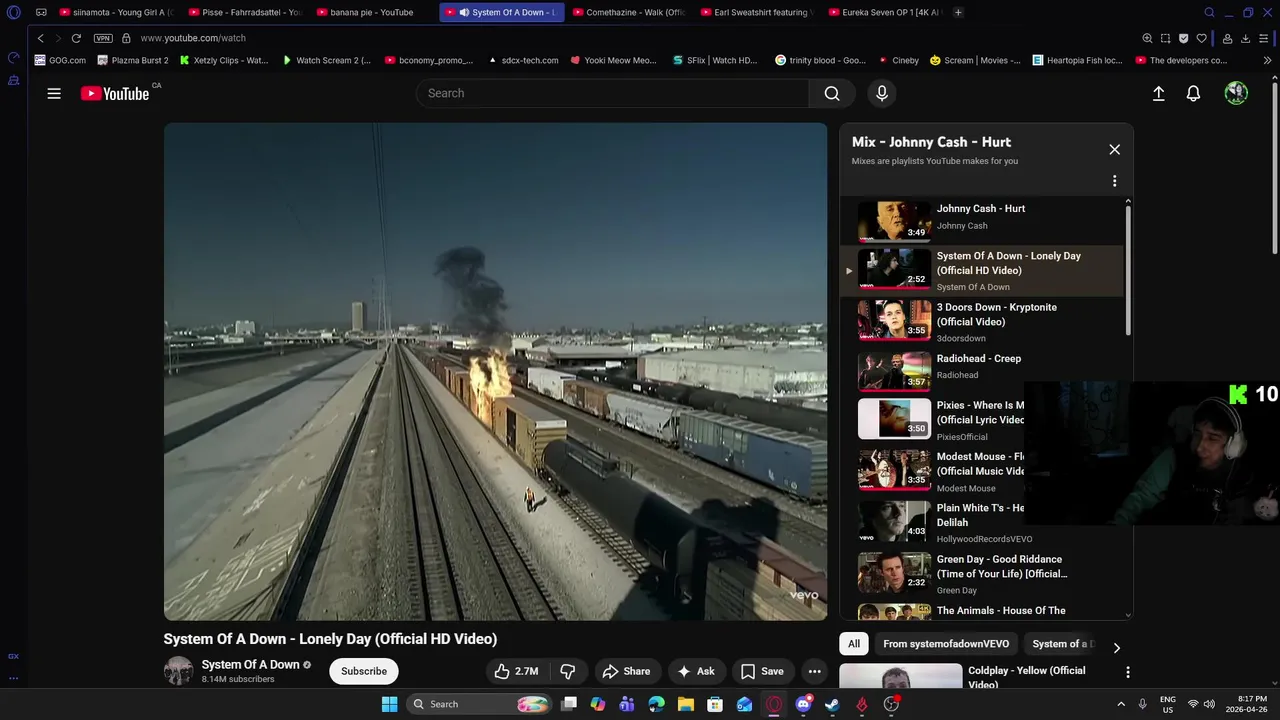Click the address bar URL
The image size is (1280, 720).
pos(193,38)
